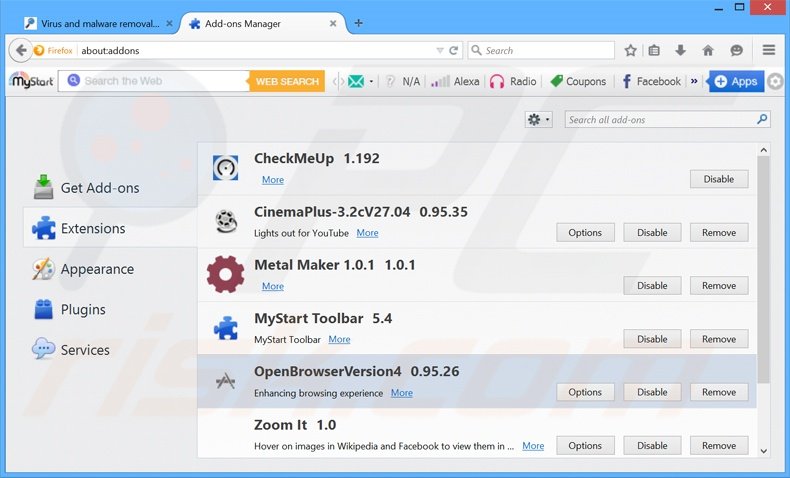Click the back navigation arrow

pyautogui.click(x=20, y=50)
